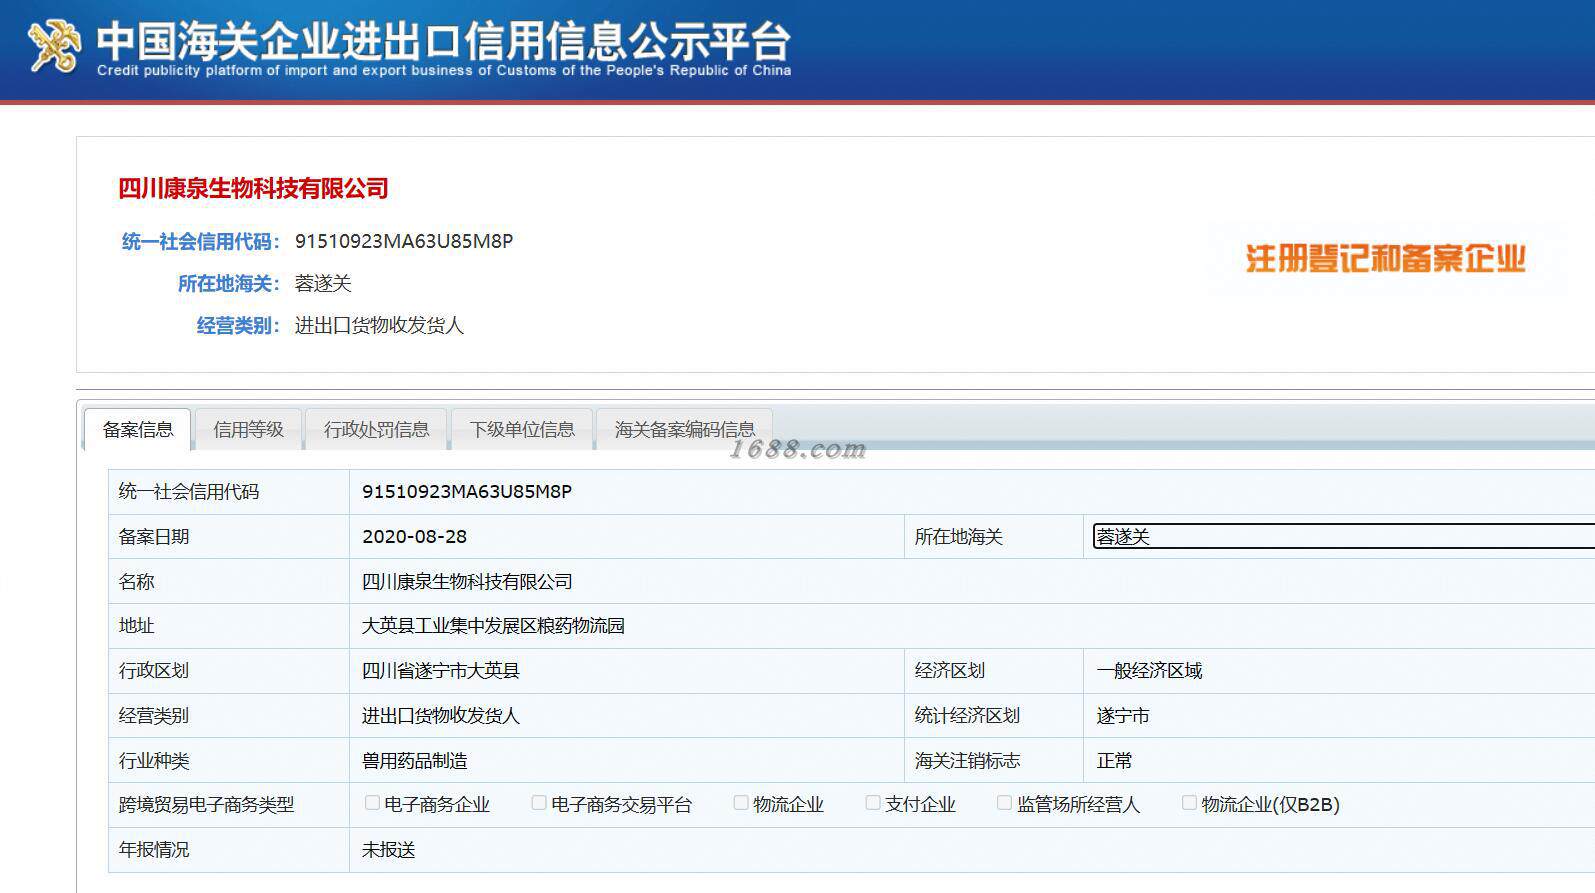Image resolution: width=1595 pixels, height=893 pixels.
Task: Click the address 大英县工业集中发展区粮药物流园
Action: [493, 626]
